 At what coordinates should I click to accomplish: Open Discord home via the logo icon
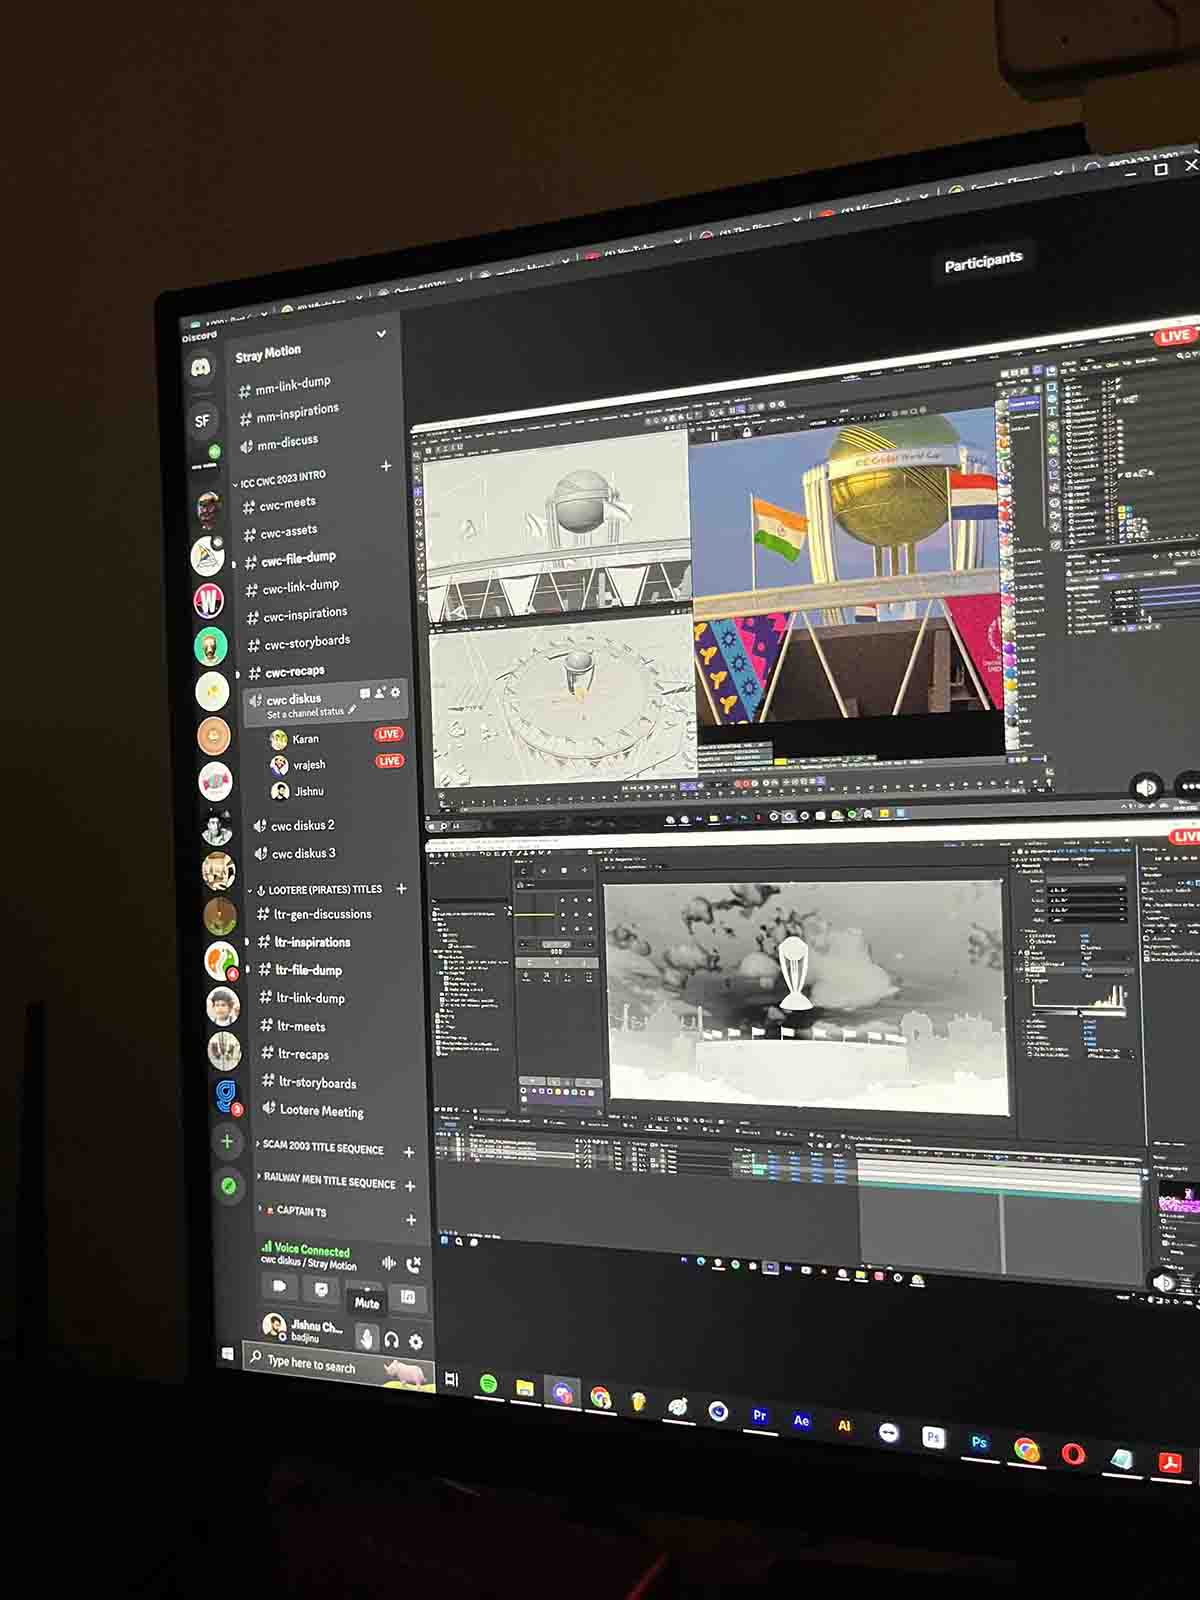(x=201, y=368)
